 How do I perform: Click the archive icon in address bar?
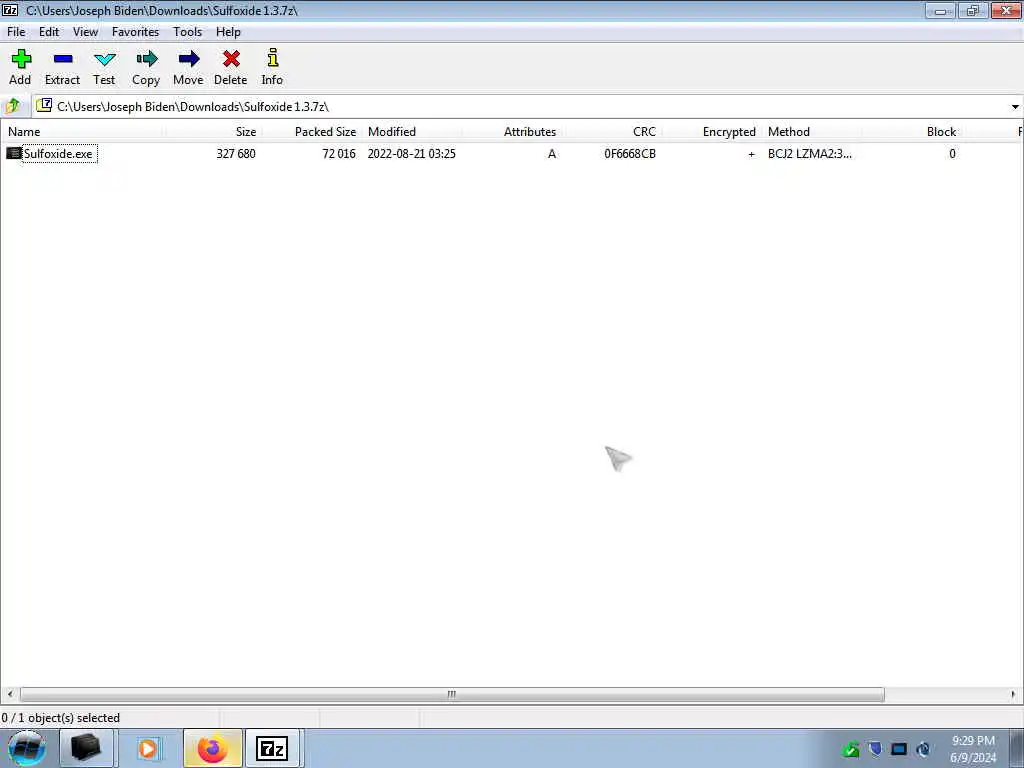tap(44, 105)
